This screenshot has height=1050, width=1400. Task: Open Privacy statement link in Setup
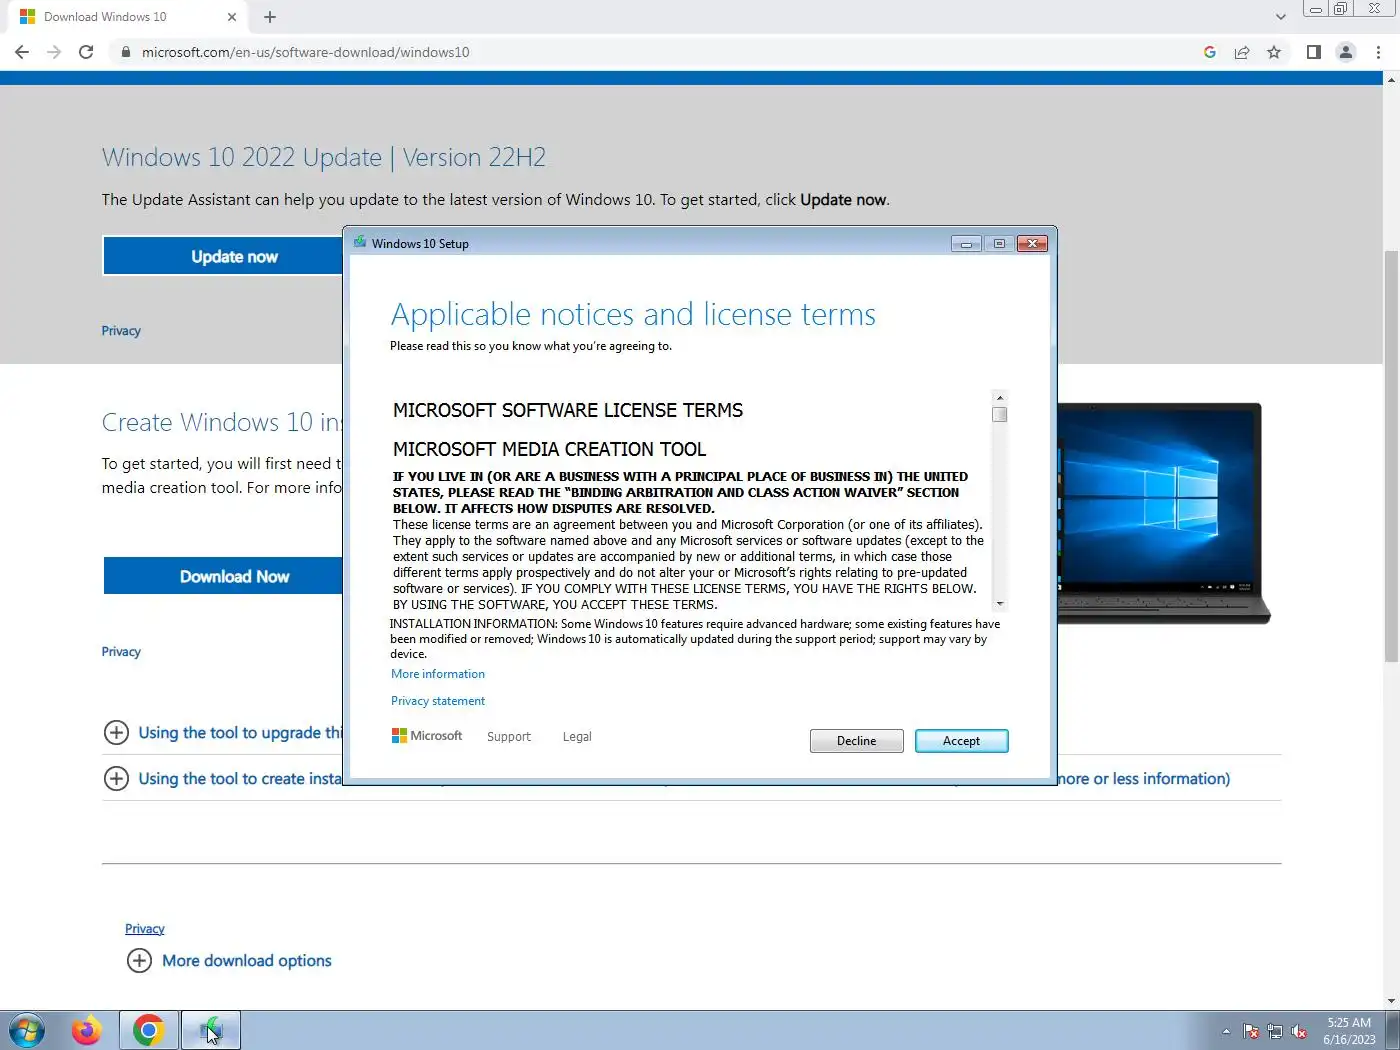(x=438, y=701)
